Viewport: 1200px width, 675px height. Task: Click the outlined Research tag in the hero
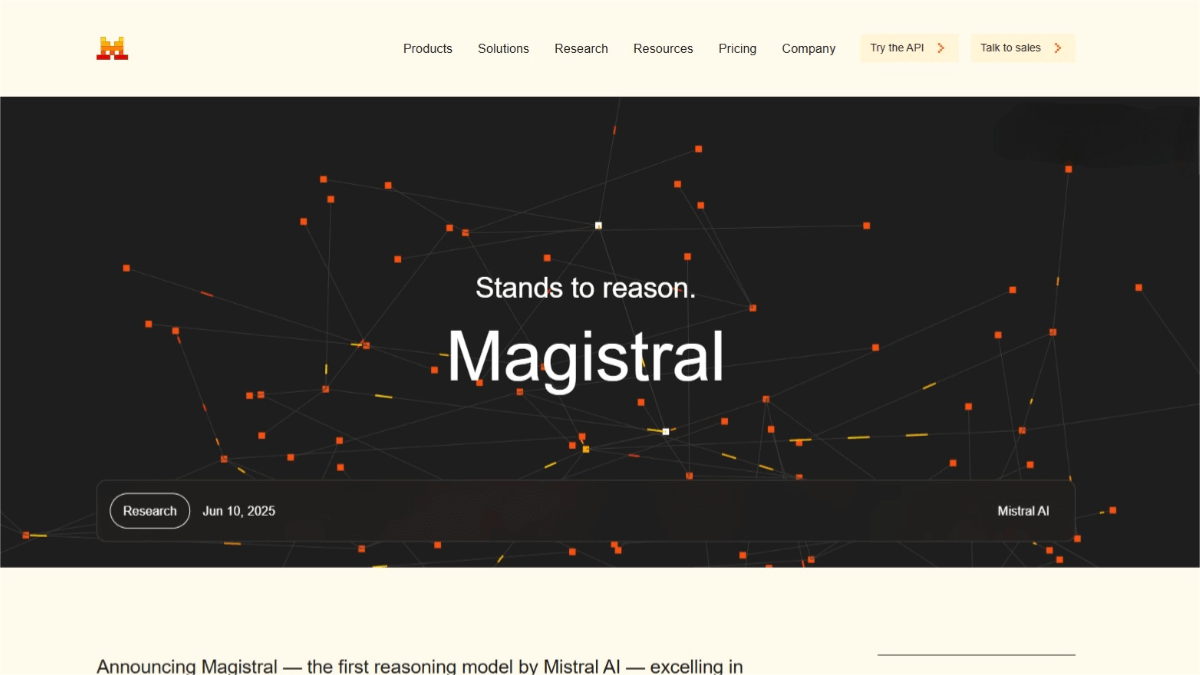(x=150, y=511)
